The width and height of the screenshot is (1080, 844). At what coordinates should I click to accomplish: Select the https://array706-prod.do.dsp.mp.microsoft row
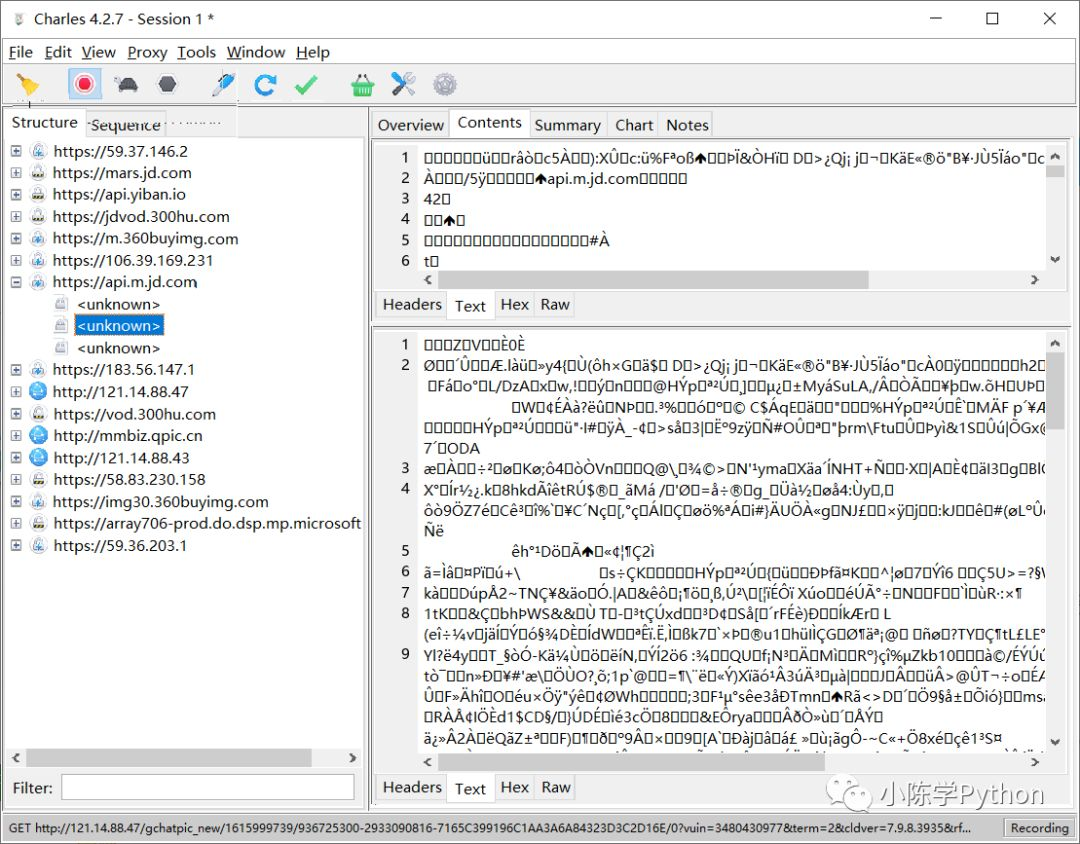point(207,524)
